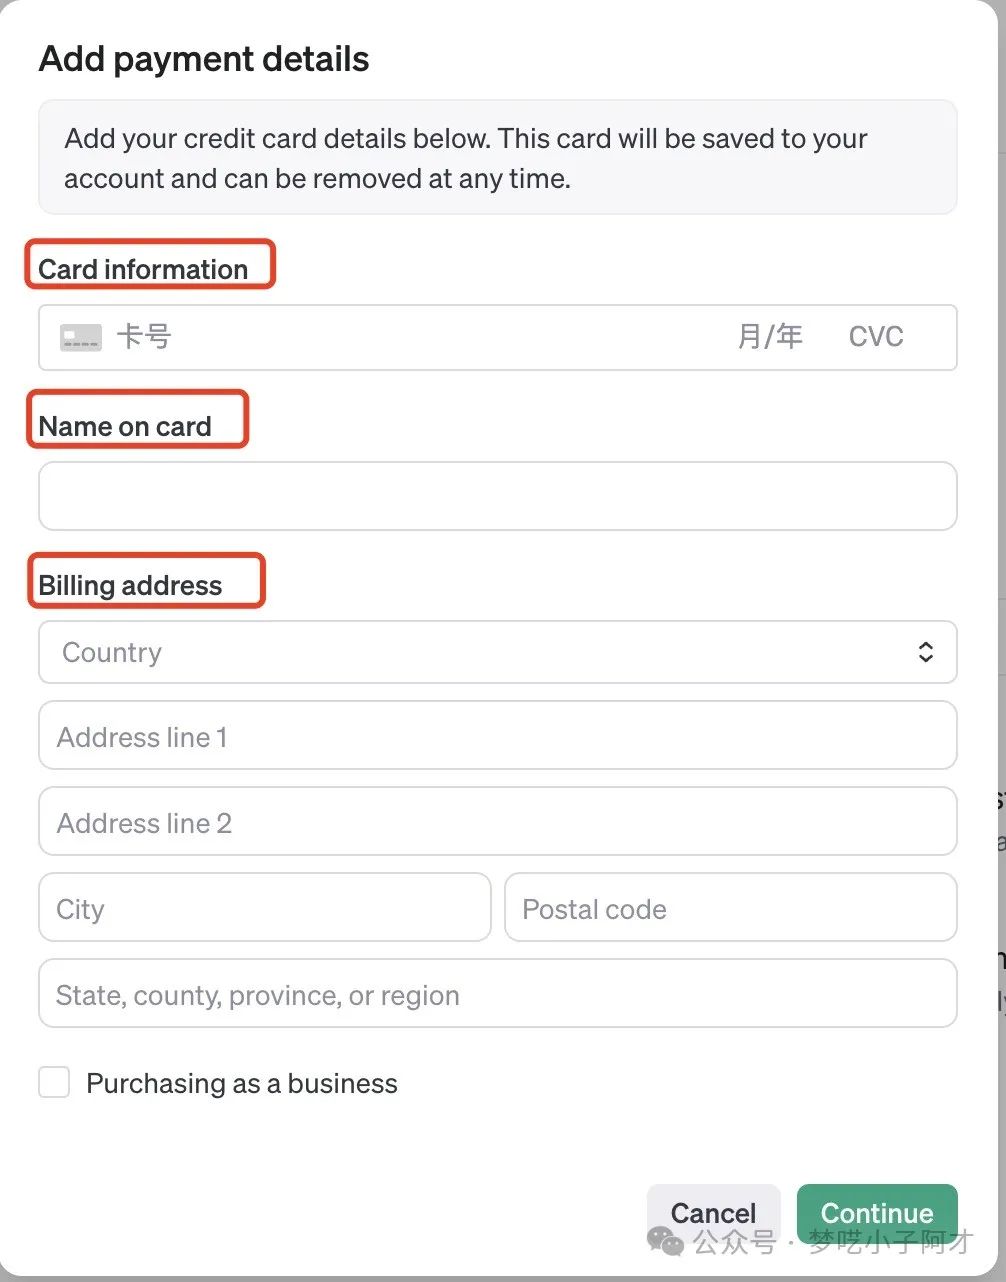Screen dimensions: 1006x1282
Task: Select the CVC security code field
Action: tap(876, 337)
